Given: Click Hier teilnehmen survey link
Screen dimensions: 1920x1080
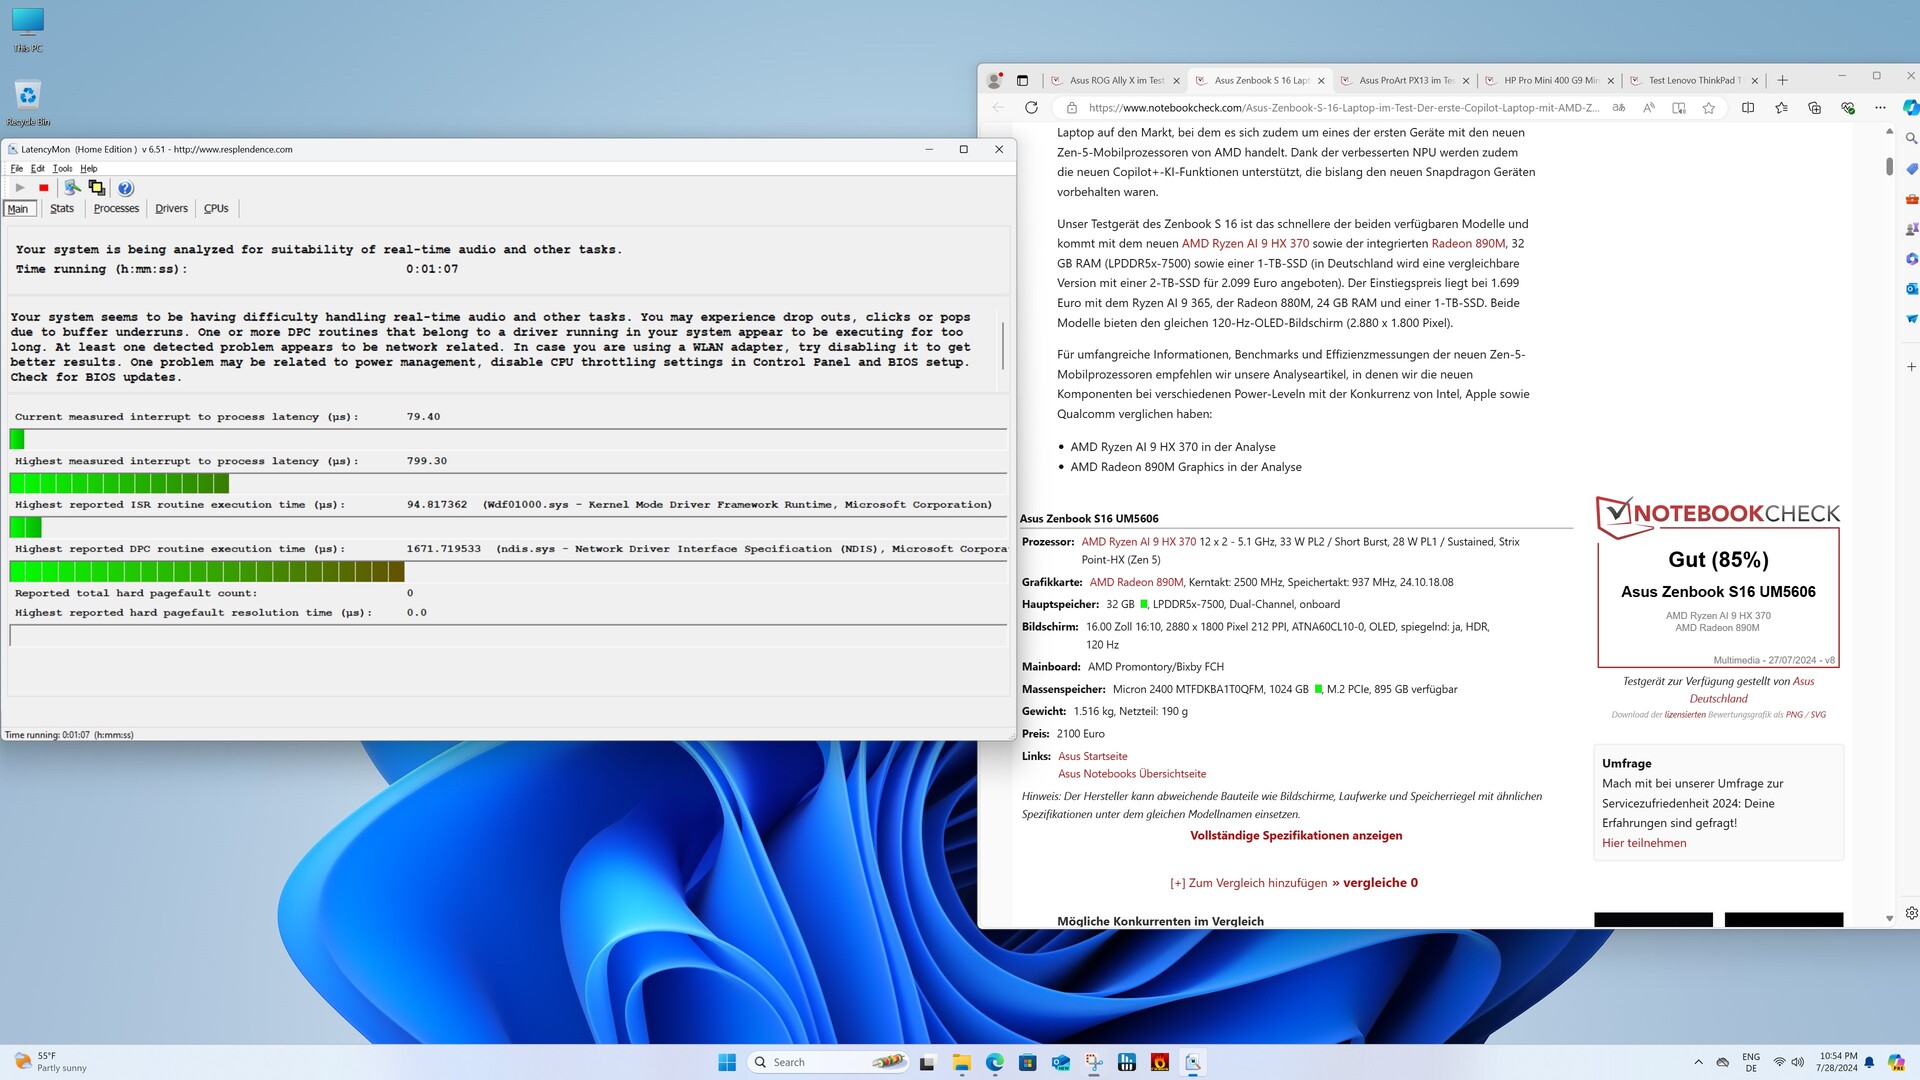Looking at the screenshot, I should tap(1643, 843).
